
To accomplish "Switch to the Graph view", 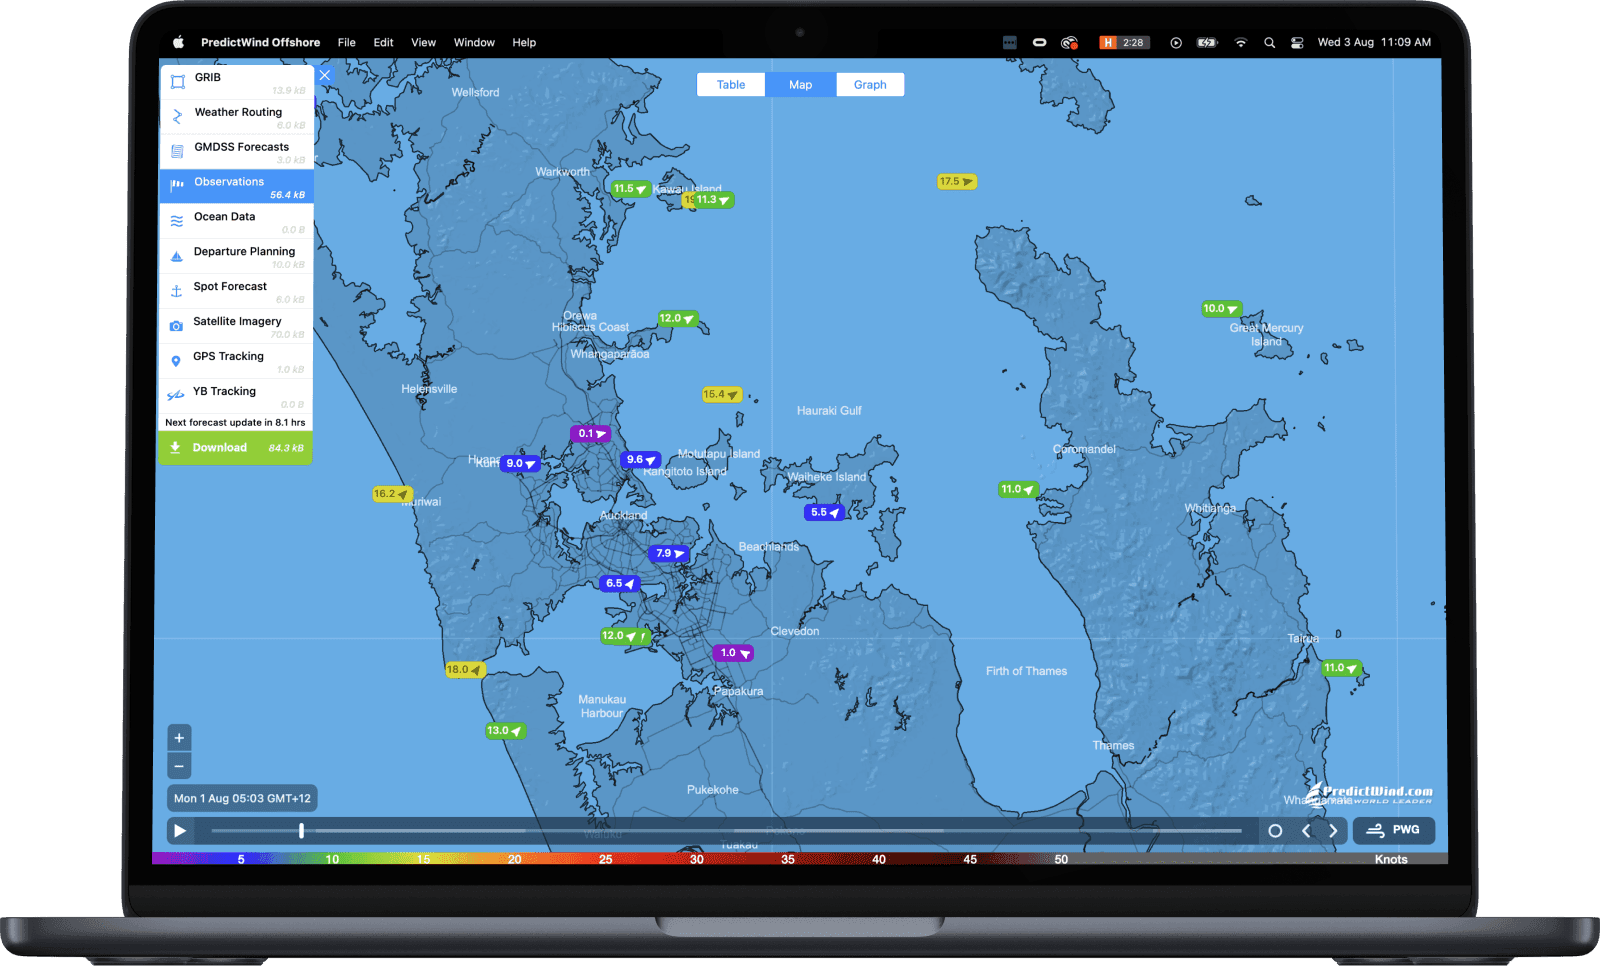I will (869, 84).
